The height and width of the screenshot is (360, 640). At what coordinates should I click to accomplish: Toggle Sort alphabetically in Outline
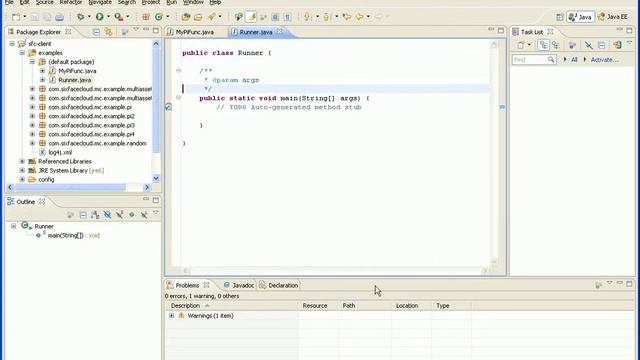tap(95, 215)
